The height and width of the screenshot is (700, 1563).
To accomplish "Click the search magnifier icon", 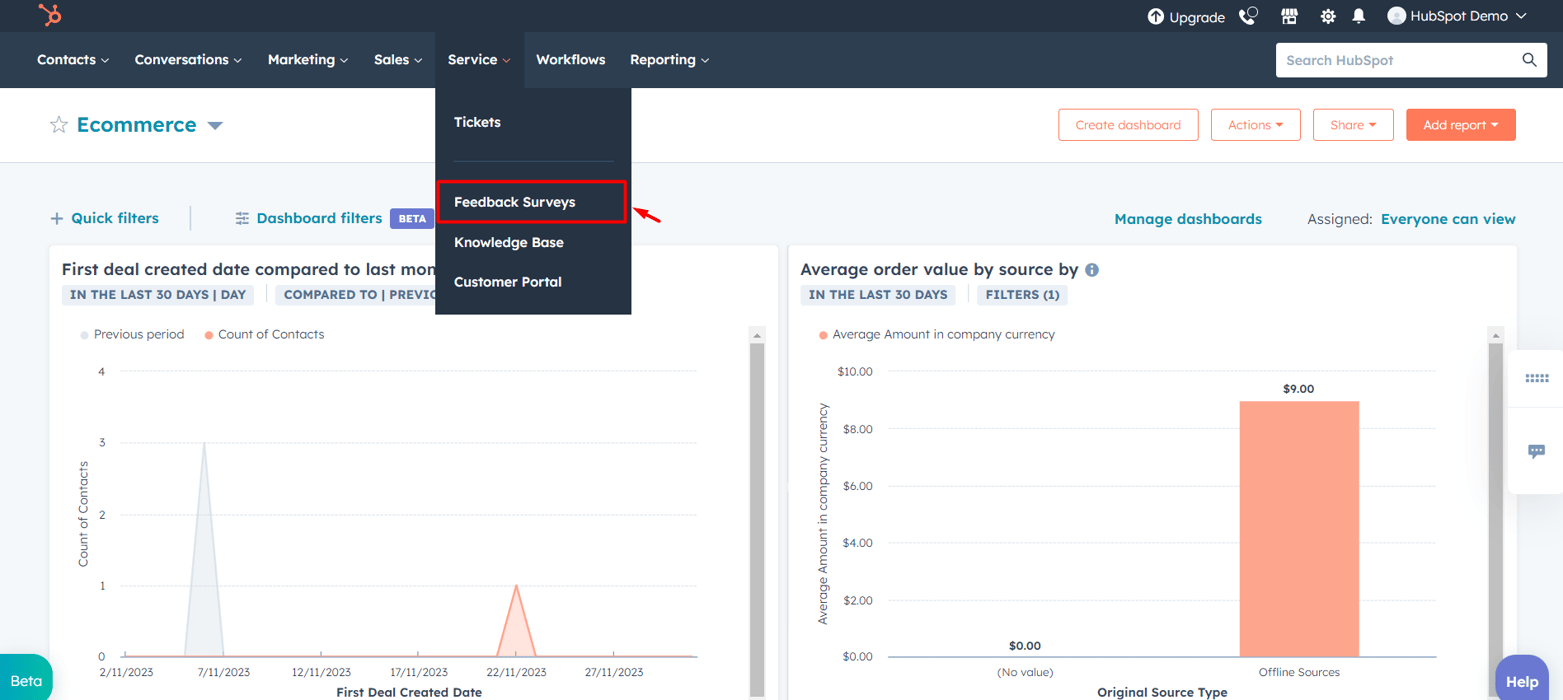I will [x=1528, y=59].
